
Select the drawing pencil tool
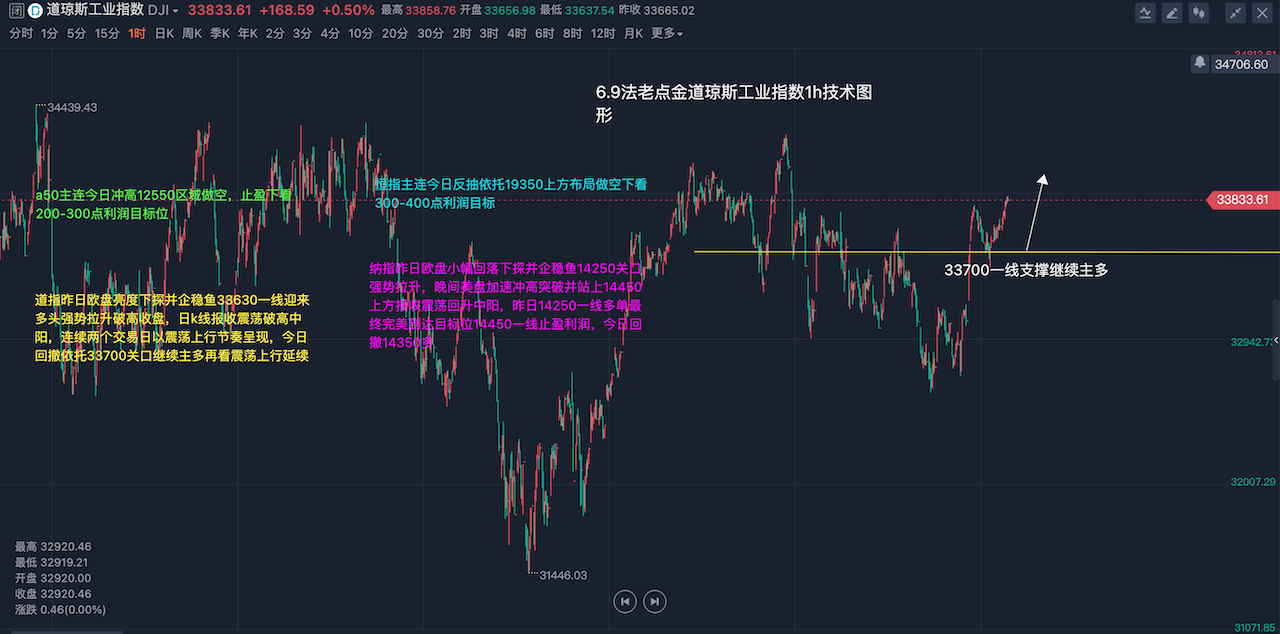pos(1172,13)
